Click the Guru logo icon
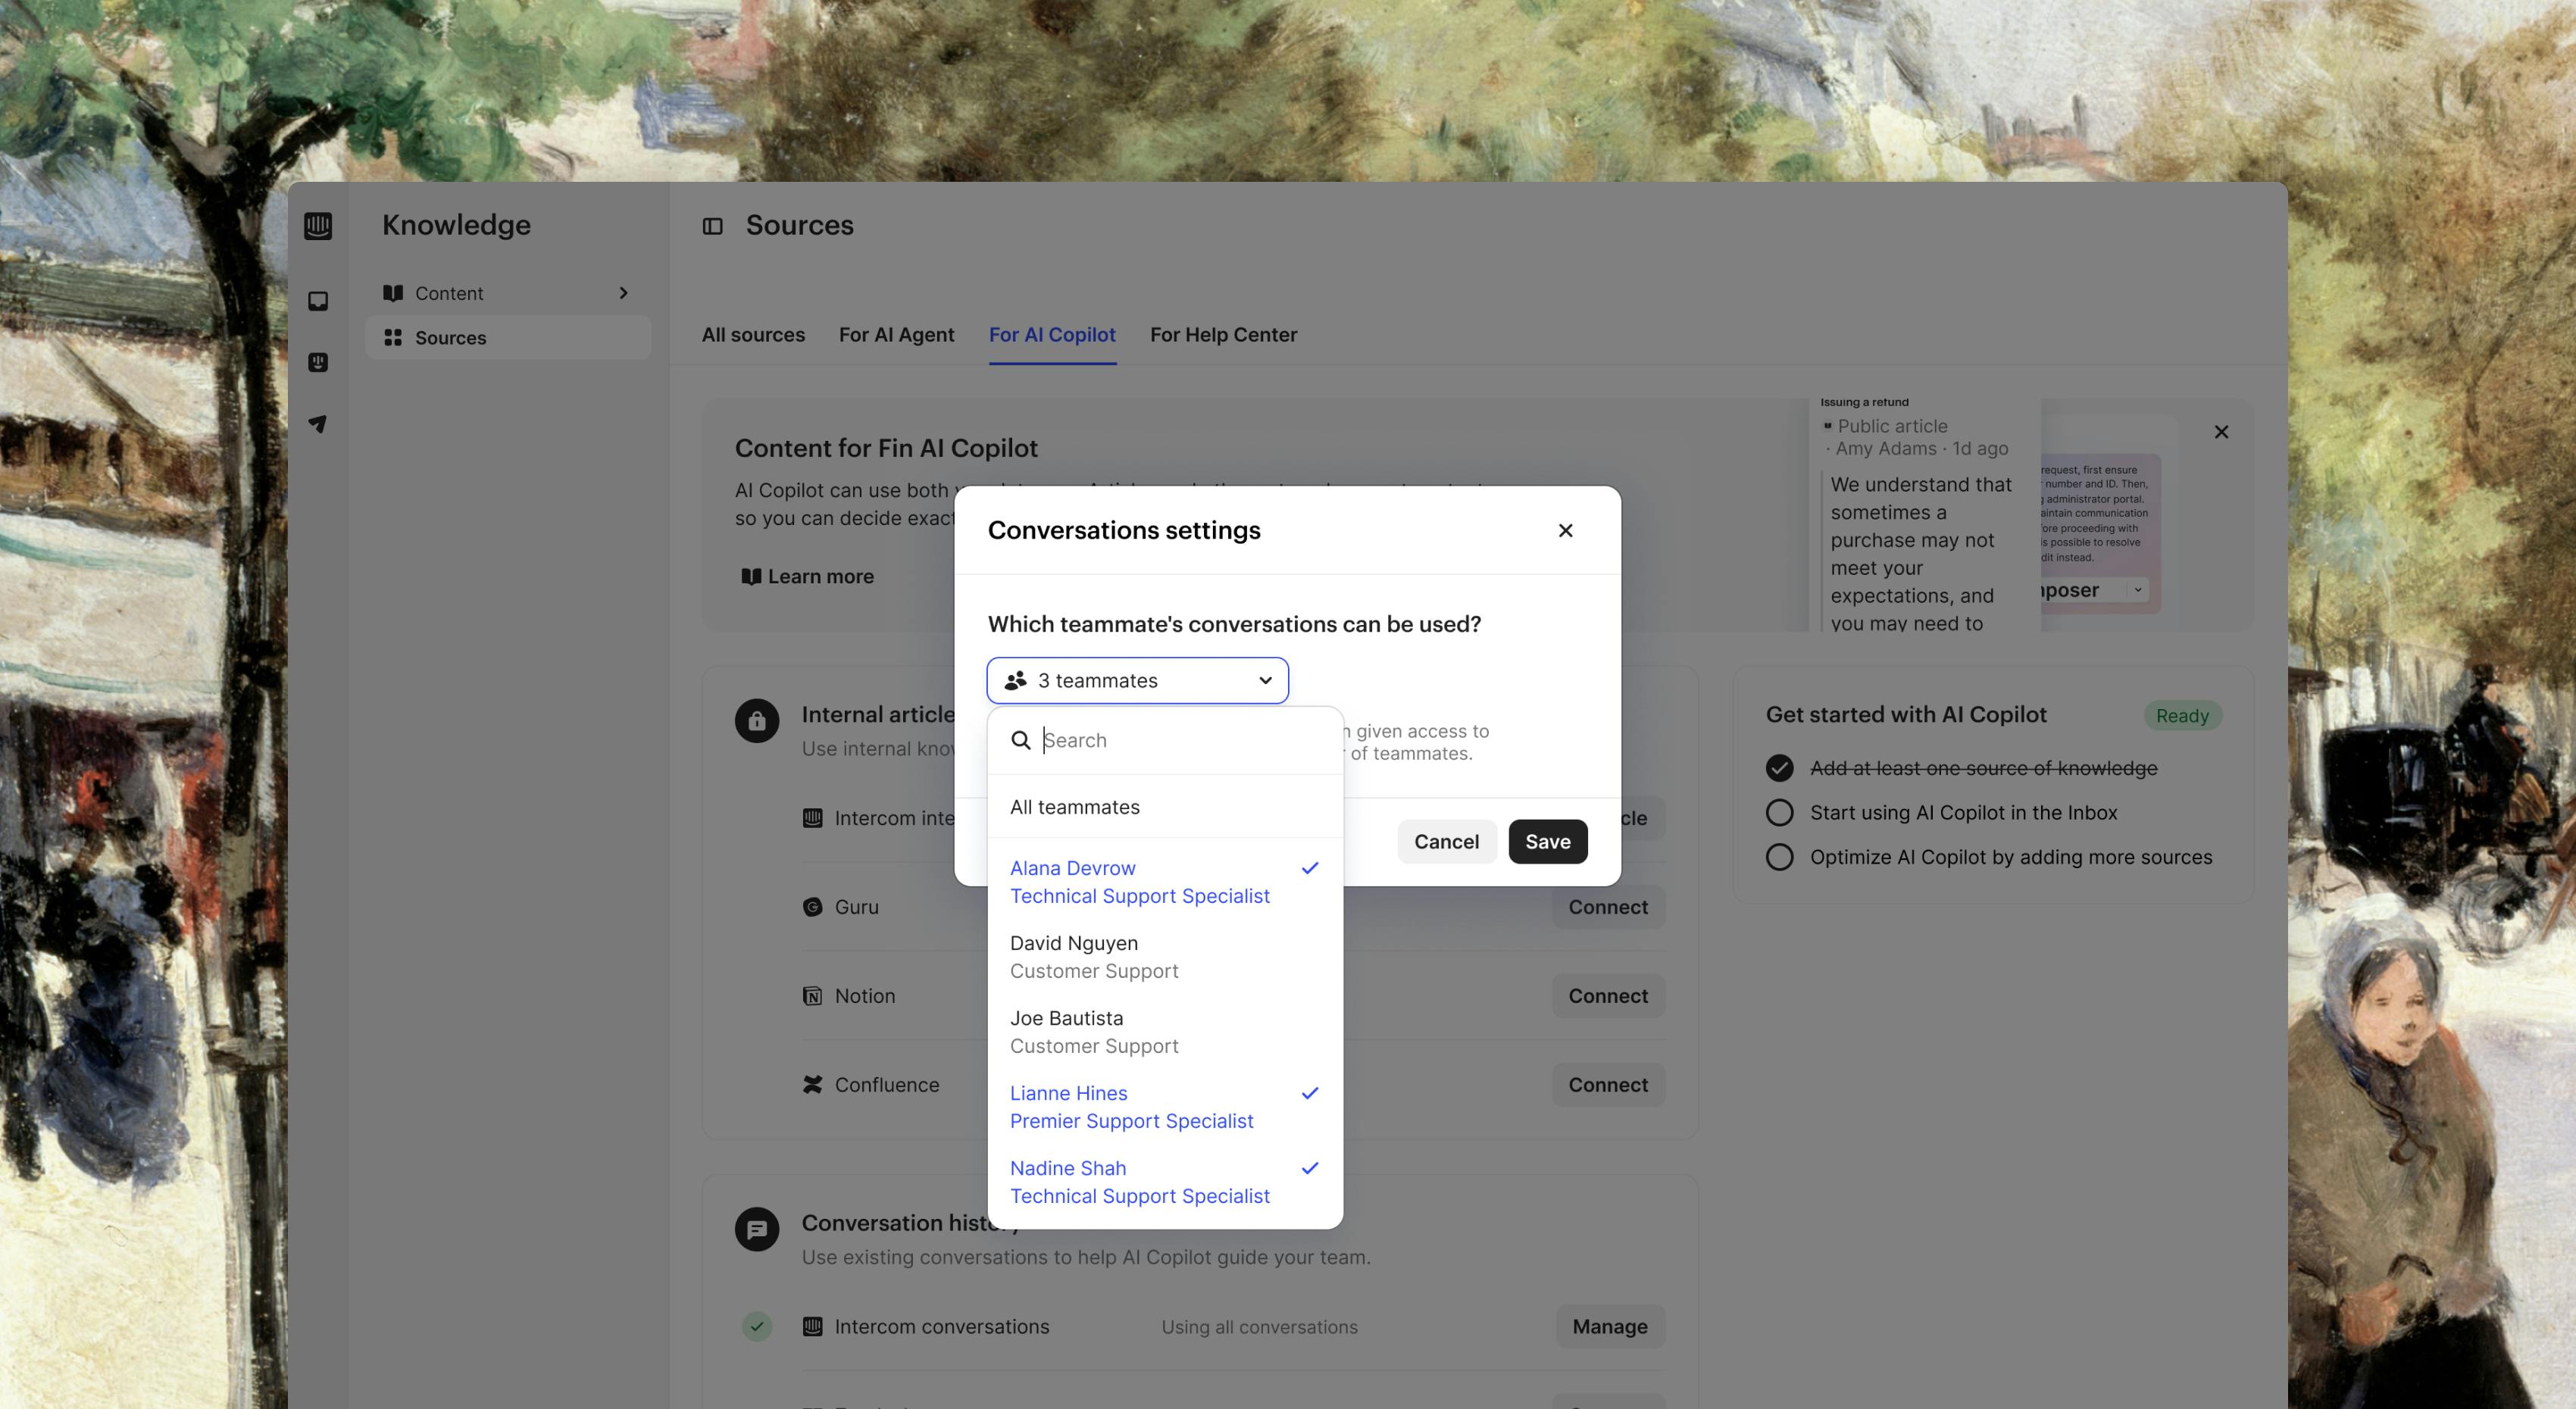 813,907
